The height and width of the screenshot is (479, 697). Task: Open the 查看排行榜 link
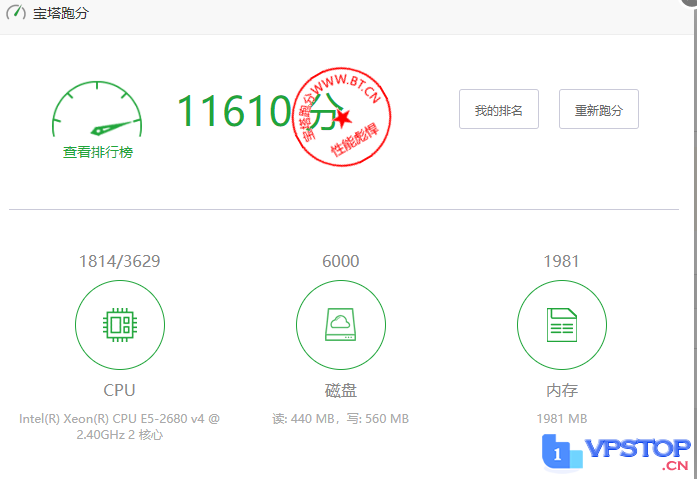98,152
